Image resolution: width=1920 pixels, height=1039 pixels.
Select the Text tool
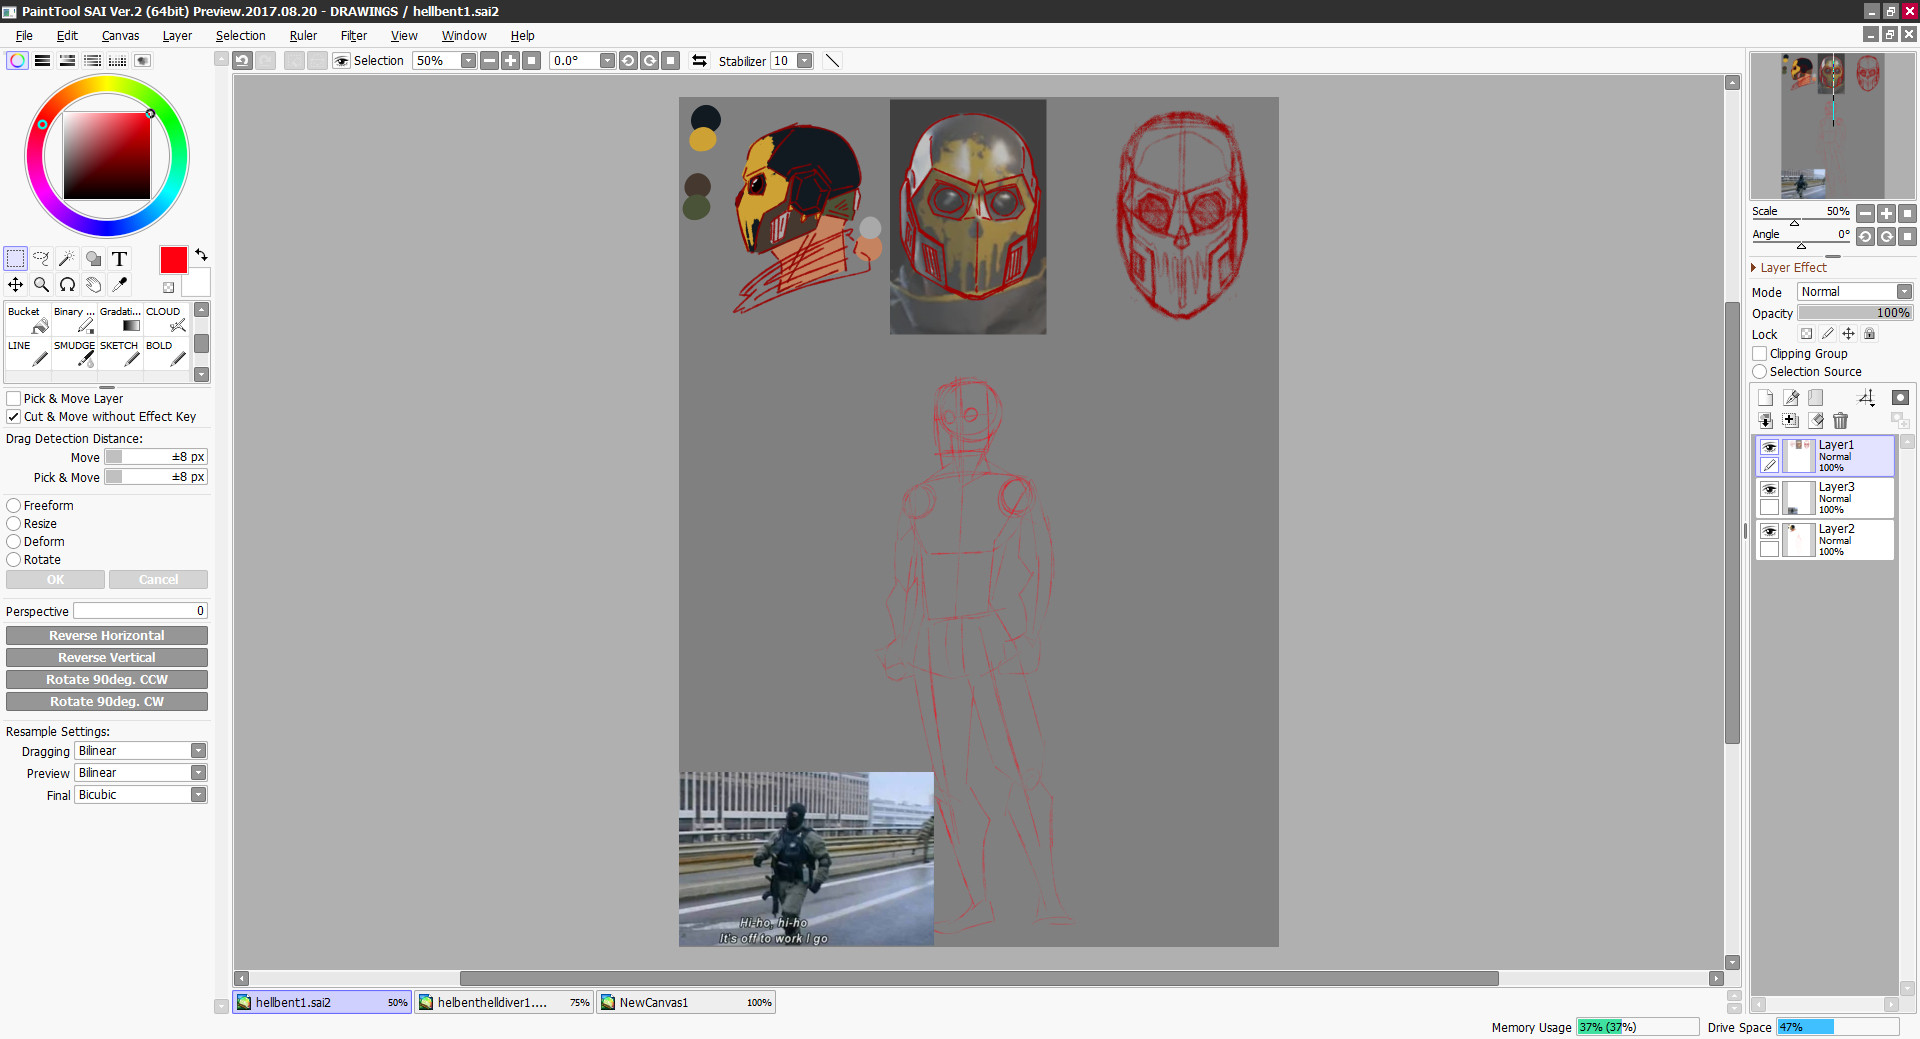coord(119,259)
